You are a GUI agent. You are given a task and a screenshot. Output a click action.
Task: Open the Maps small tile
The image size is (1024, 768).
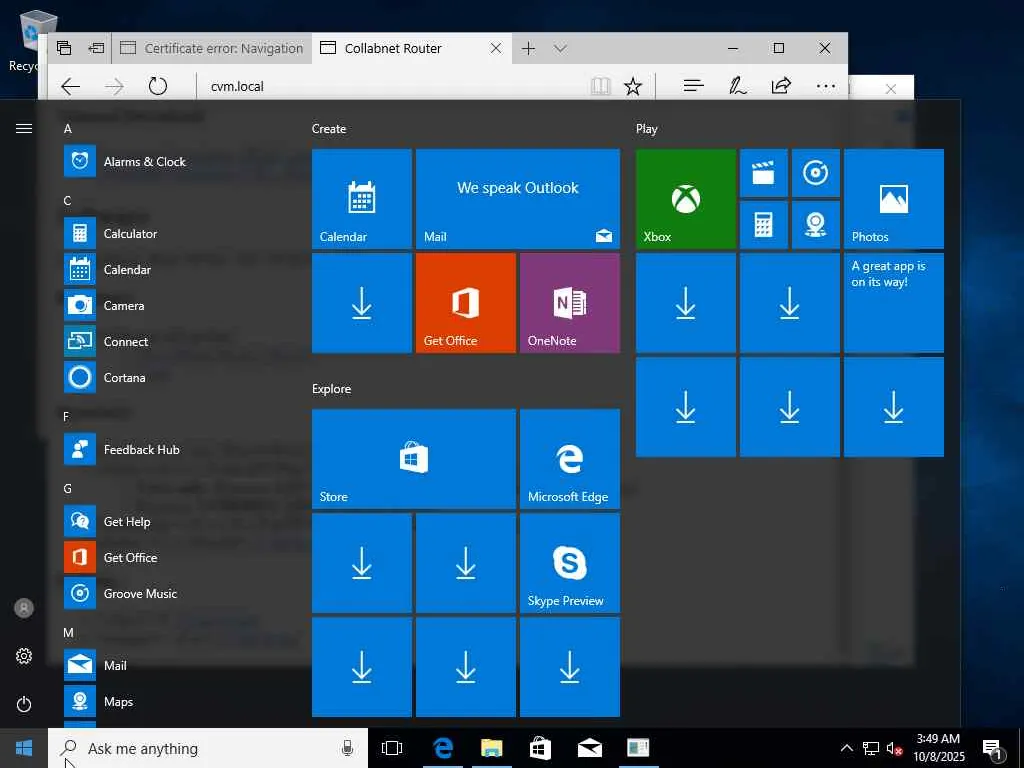pos(816,225)
